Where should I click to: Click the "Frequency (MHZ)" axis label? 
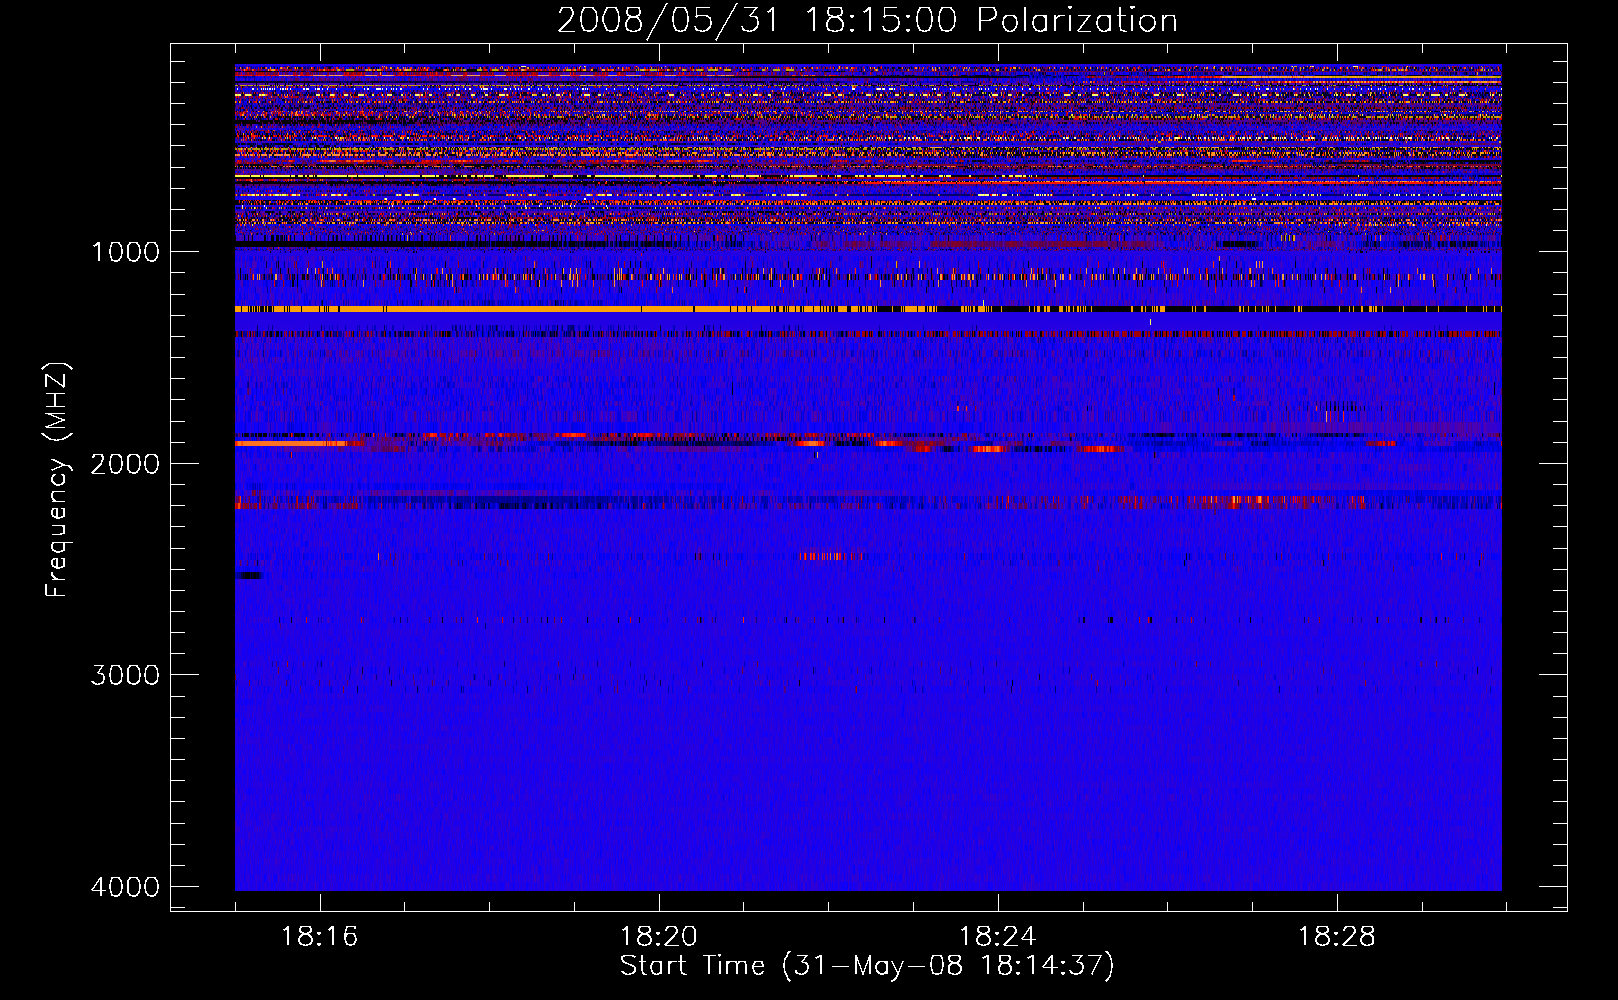[57, 480]
